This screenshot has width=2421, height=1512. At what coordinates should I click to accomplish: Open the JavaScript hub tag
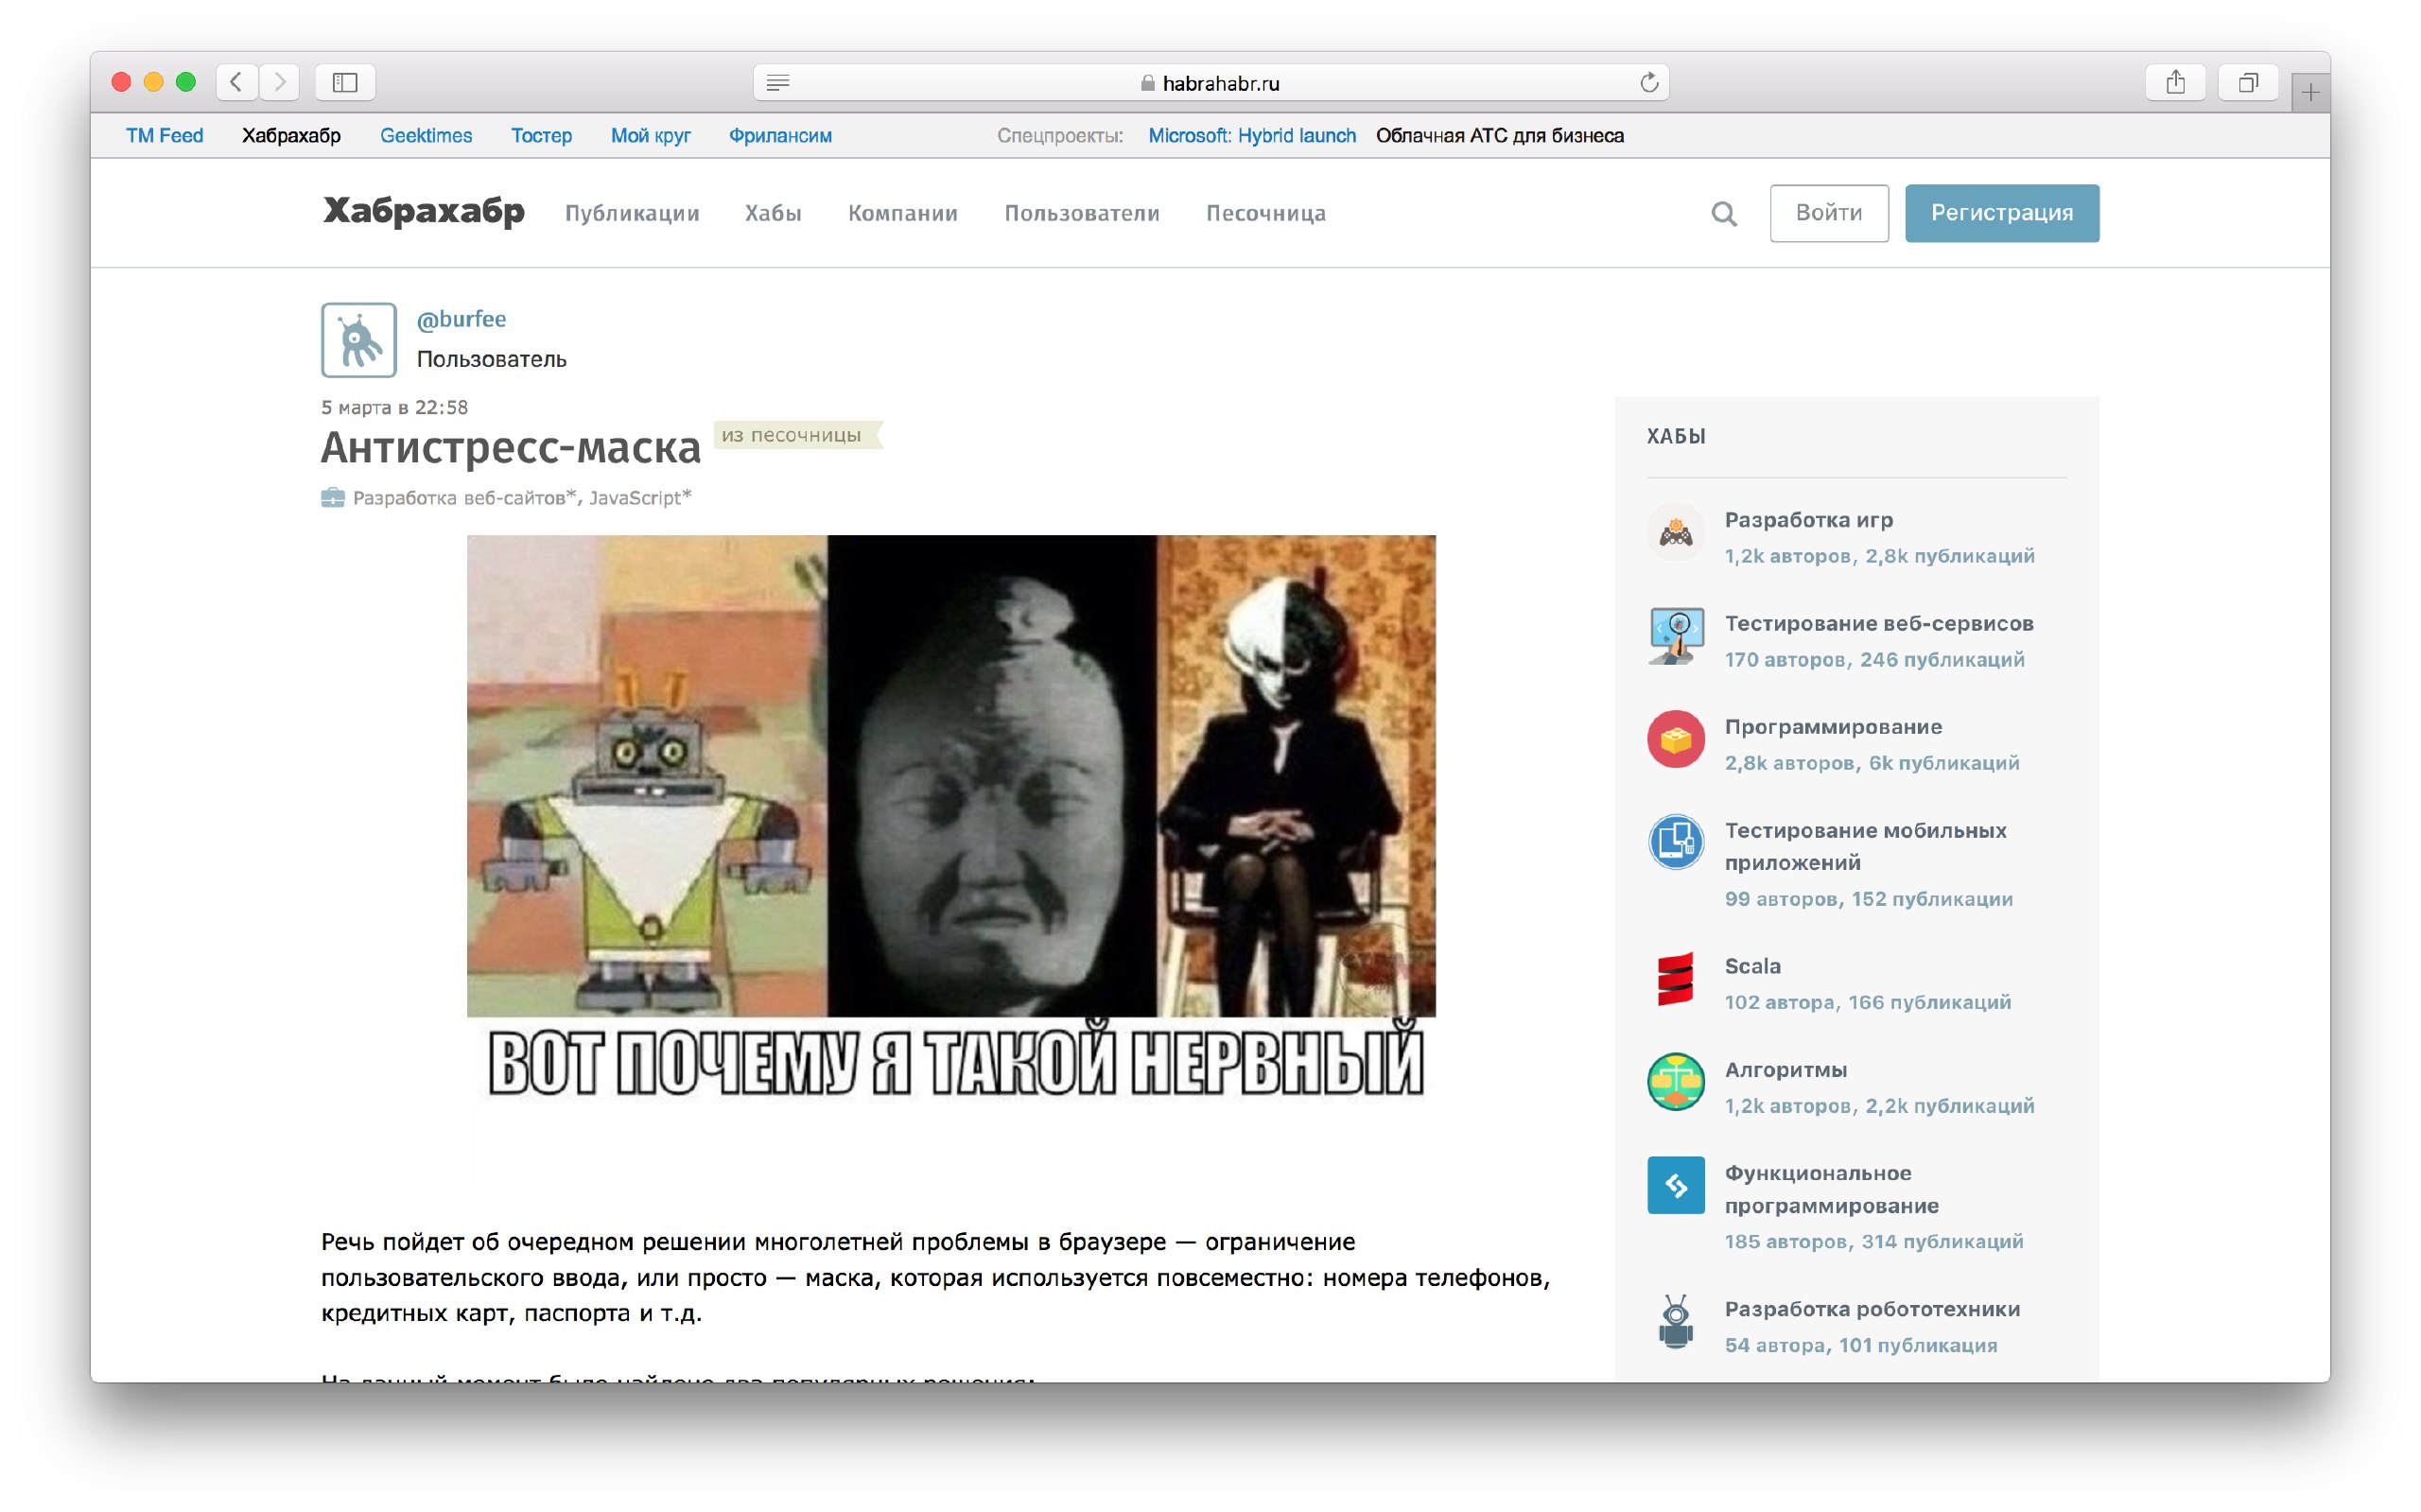640,497
